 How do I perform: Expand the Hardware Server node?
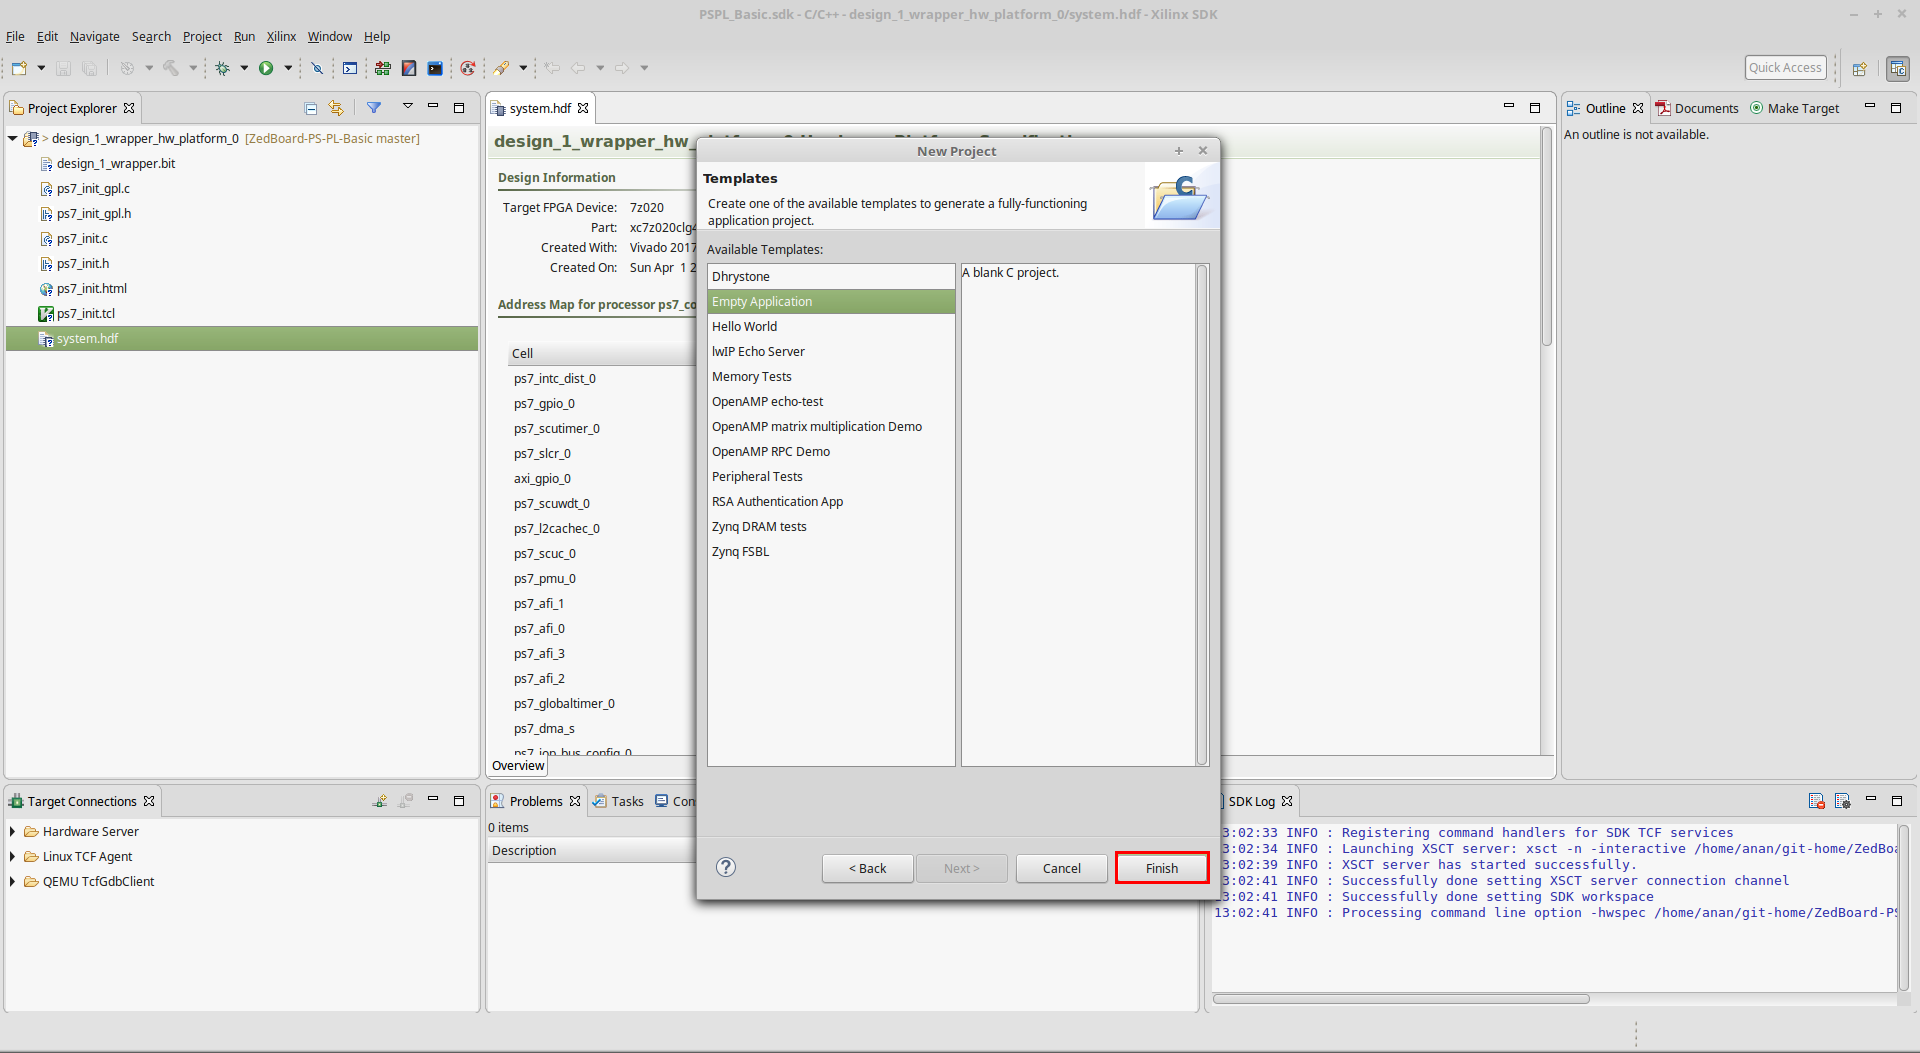tap(12, 831)
